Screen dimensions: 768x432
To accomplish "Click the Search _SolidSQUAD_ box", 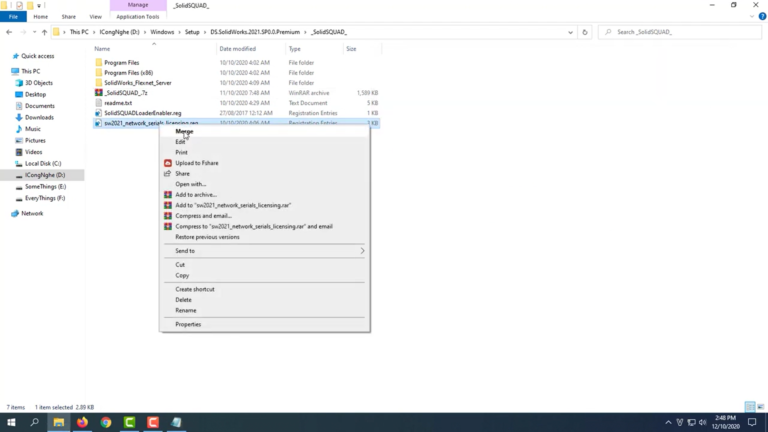I will pos(680,32).
